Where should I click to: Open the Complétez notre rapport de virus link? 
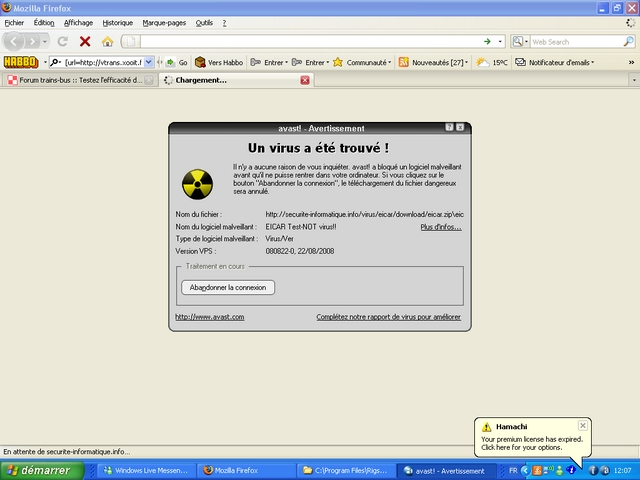pyautogui.click(x=389, y=317)
